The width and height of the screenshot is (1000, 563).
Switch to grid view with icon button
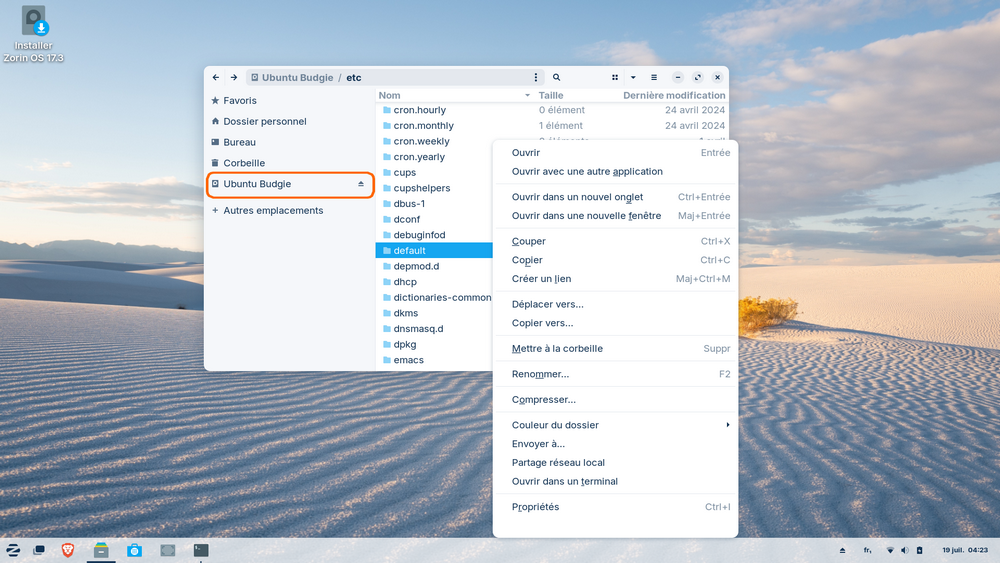615,77
